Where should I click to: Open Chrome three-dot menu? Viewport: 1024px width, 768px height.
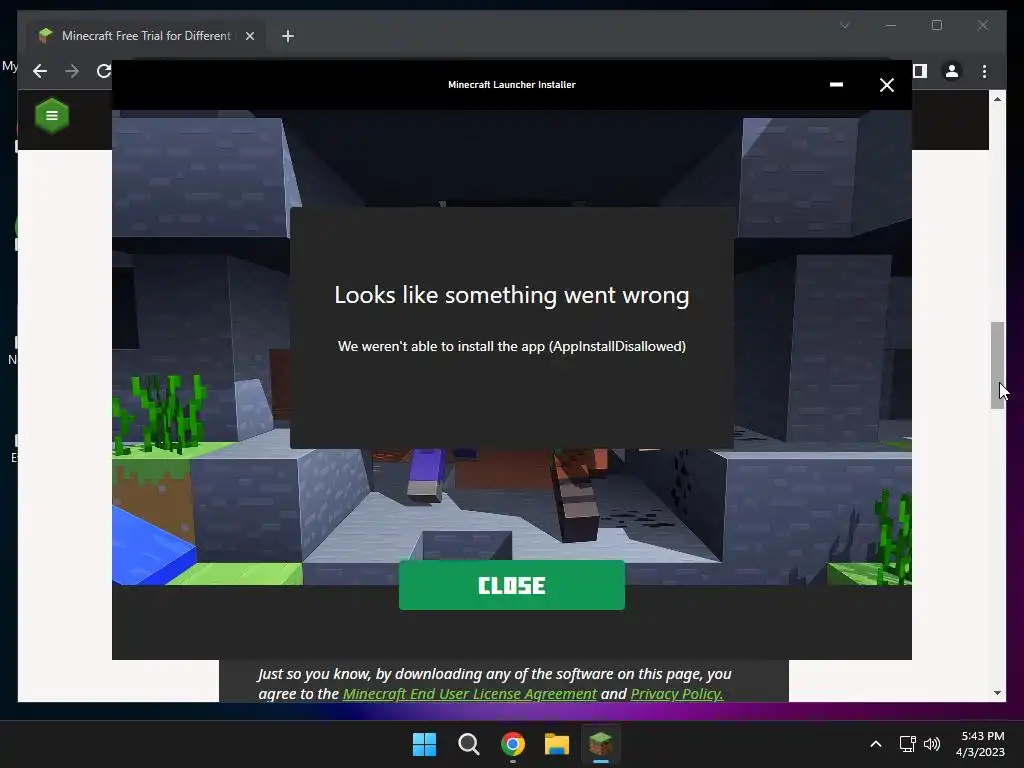pos(984,71)
